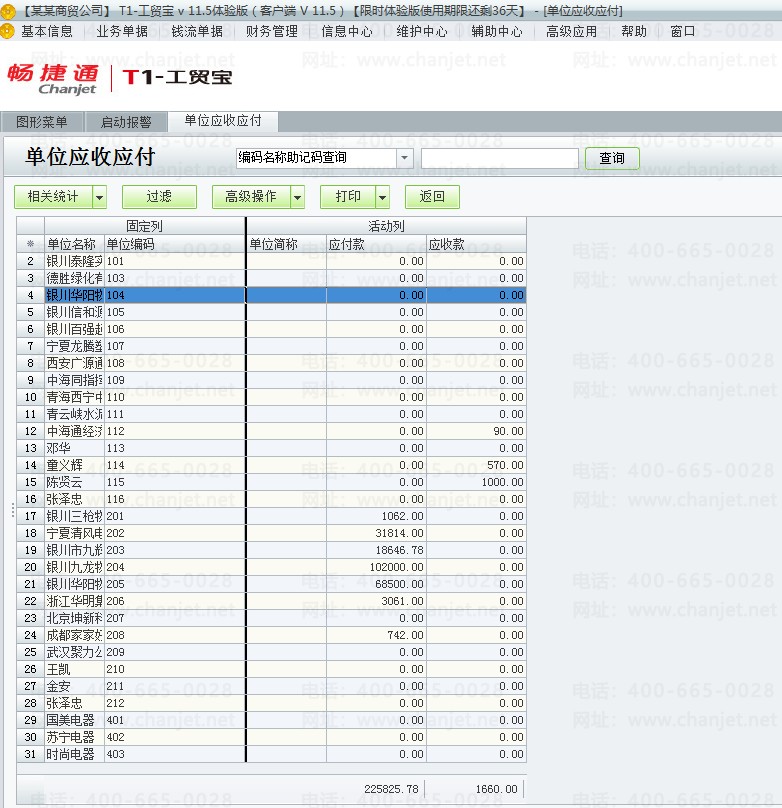The image size is (782, 808).
Task: Open the 维护中心 menu
Action: pos(422,31)
